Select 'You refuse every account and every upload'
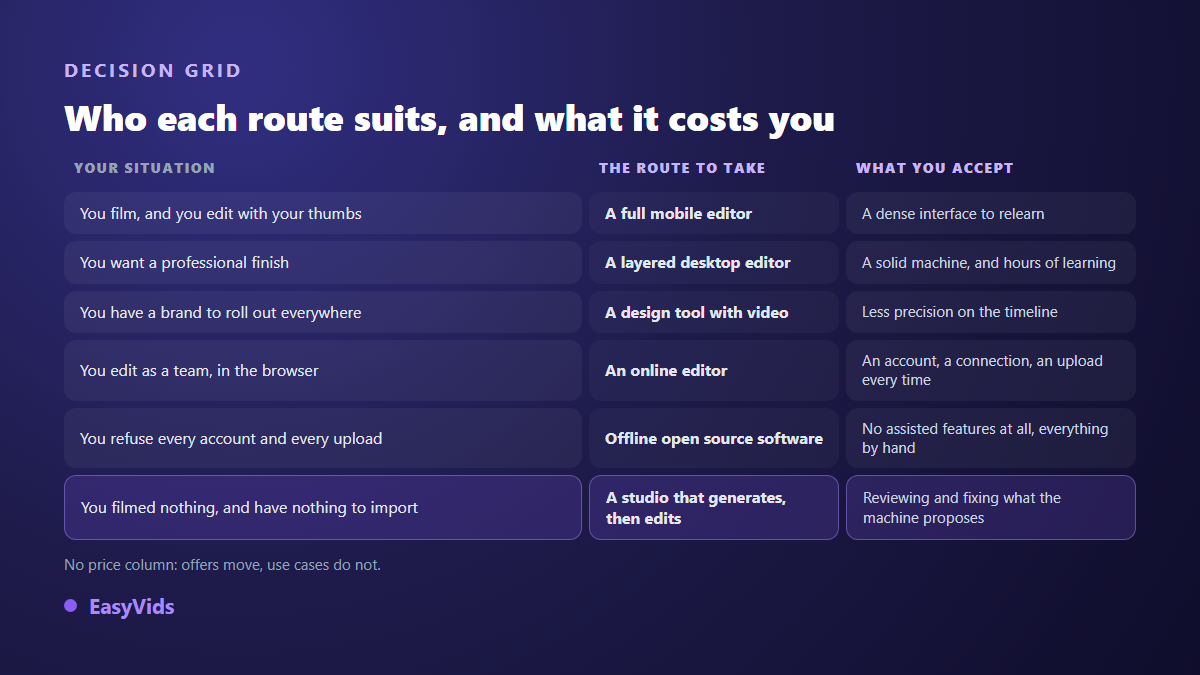Viewport: 1200px width, 675px height. tap(323, 438)
